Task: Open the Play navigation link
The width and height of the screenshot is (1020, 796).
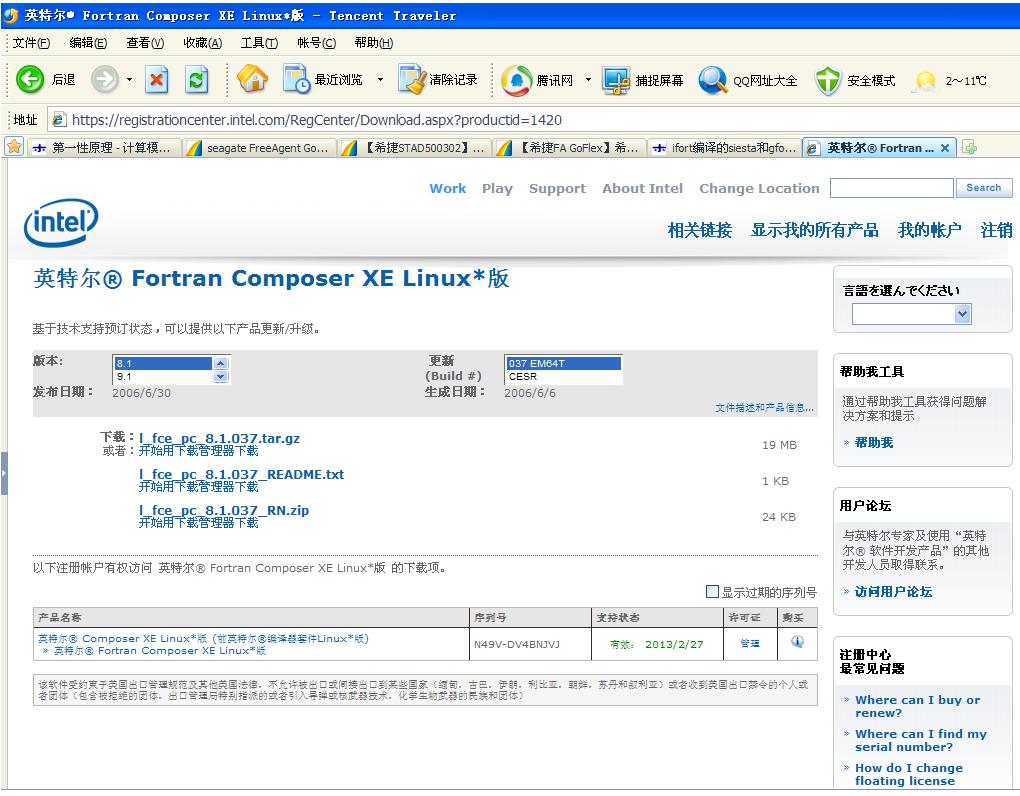Action: pos(497,189)
